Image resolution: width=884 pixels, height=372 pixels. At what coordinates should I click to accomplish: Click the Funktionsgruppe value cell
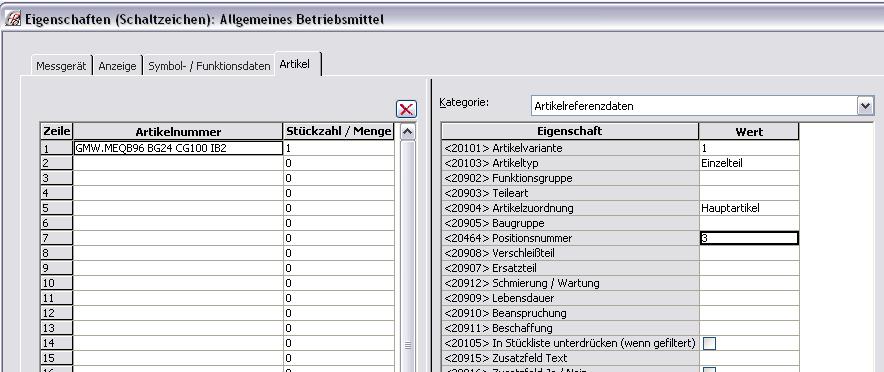pyautogui.click(x=749, y=178)
